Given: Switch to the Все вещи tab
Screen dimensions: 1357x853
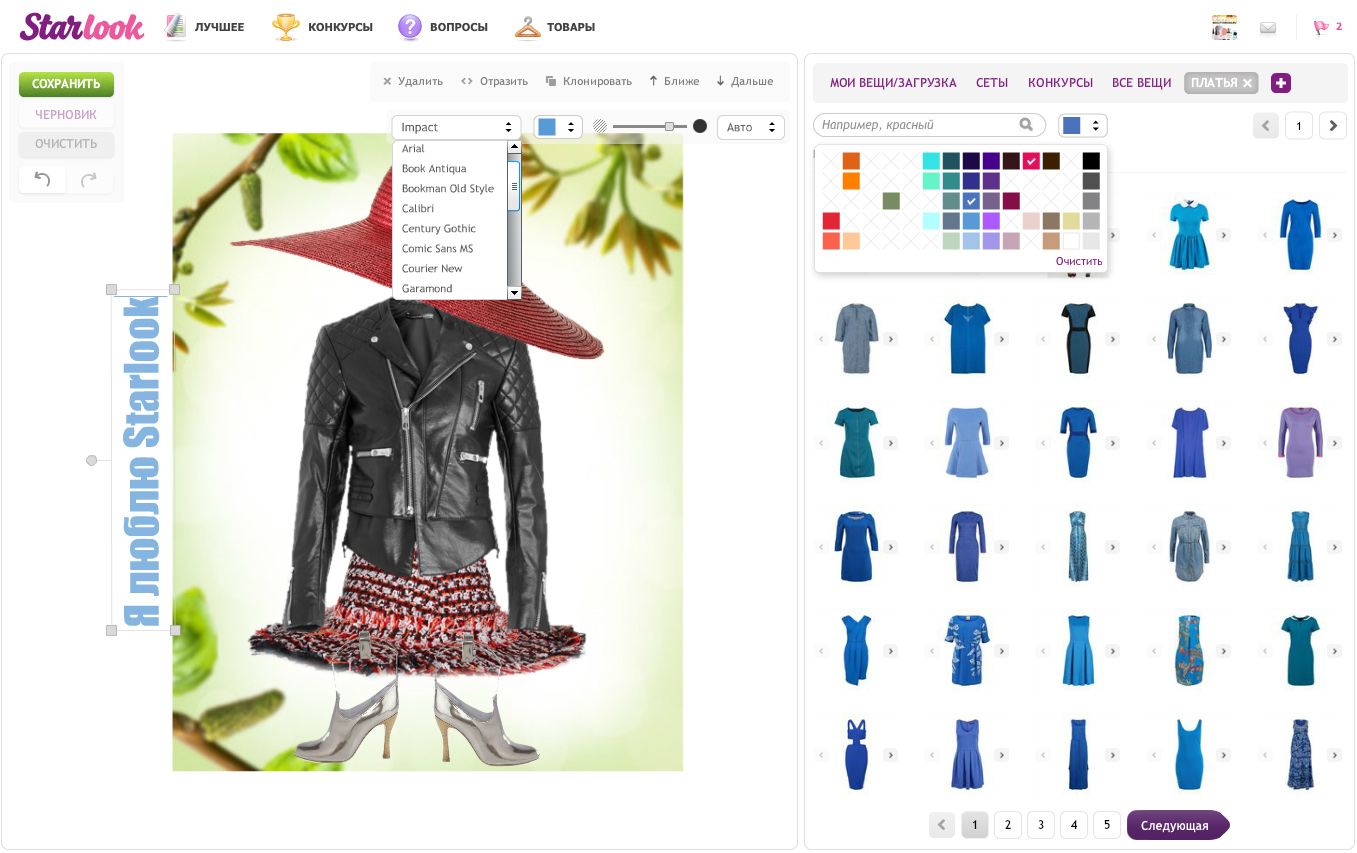Looking at the screenshot, I should (1141, 83).
